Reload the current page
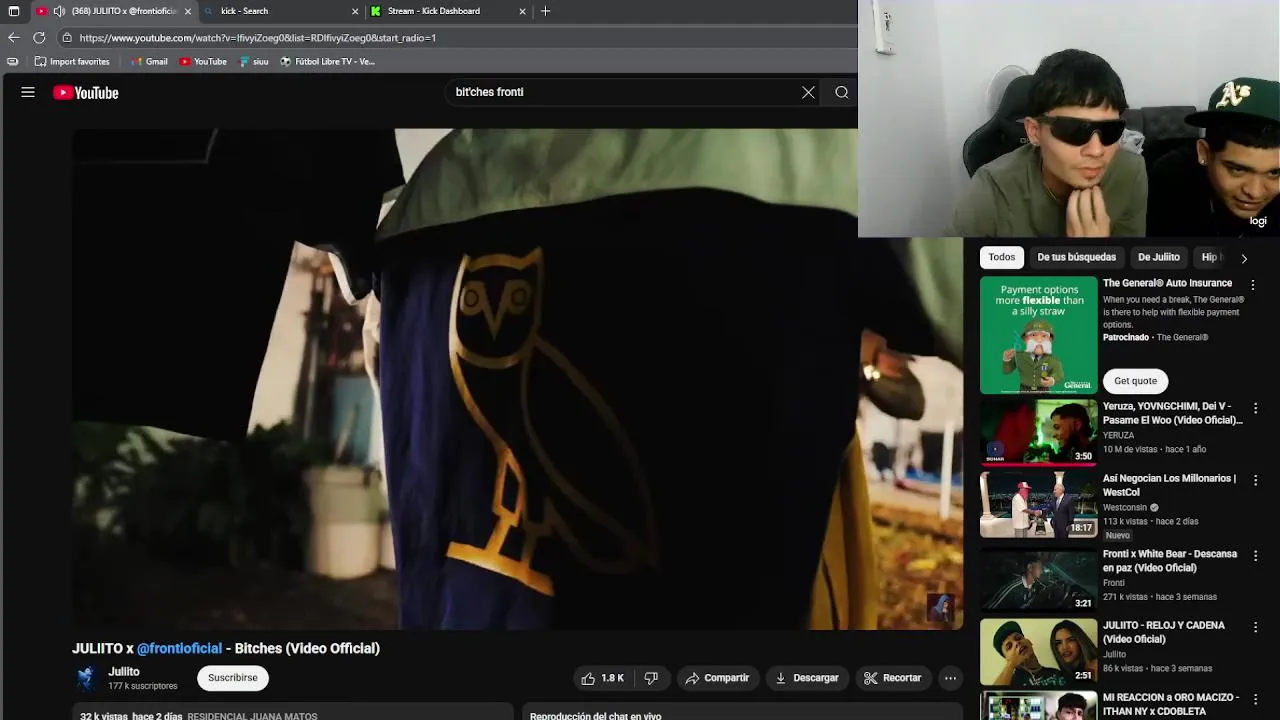The height and width of the screenshot is (720, 1280). point(39,38)
